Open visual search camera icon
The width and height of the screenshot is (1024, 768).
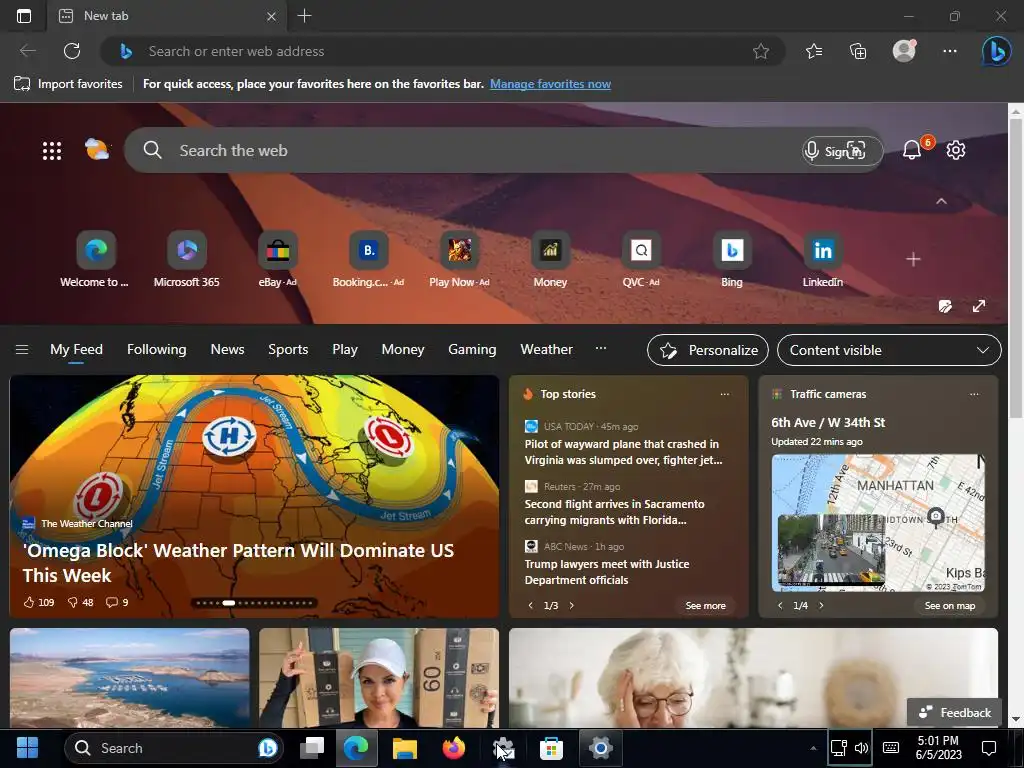coord(856,150)
